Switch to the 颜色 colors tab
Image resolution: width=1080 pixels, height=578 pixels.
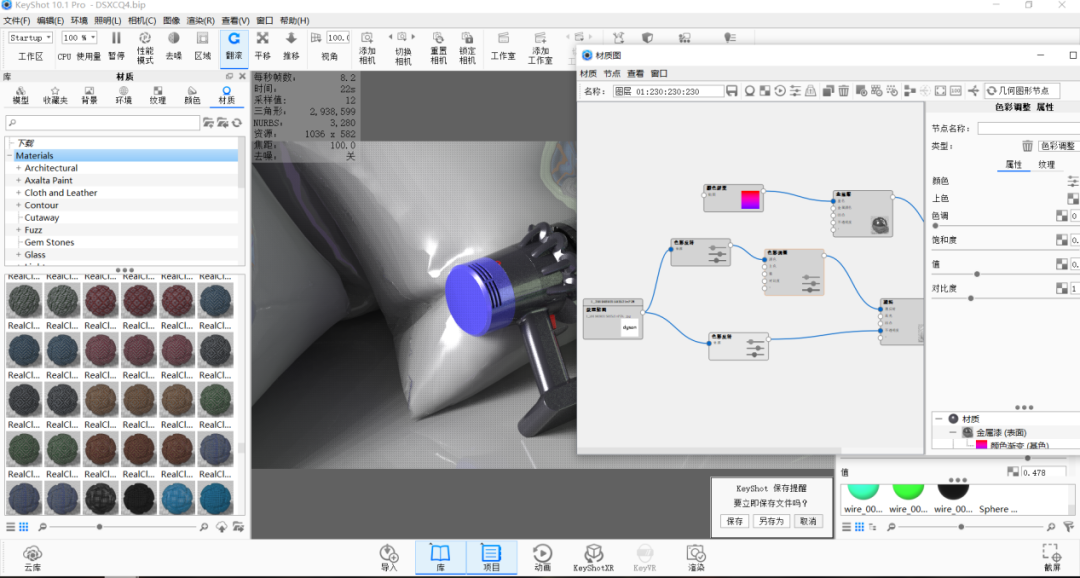tap(192, 95)
